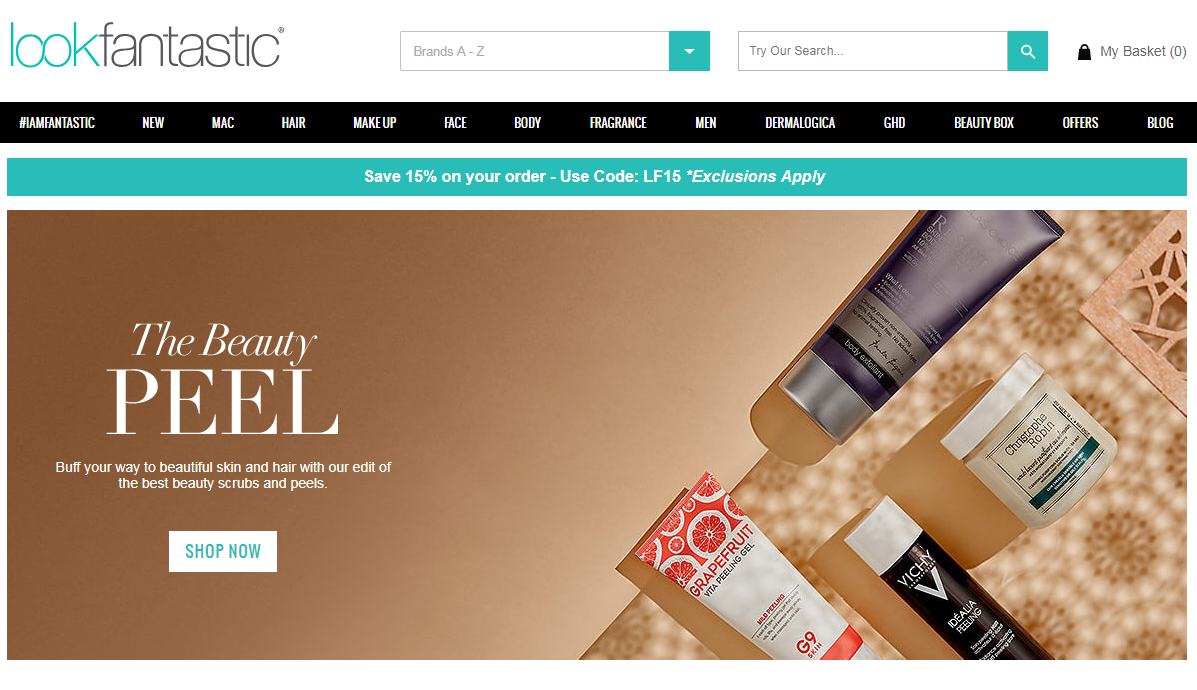Open the shopping bag basket icon
This screenshot has height=690, width=1197.
tap(1084, 52)
